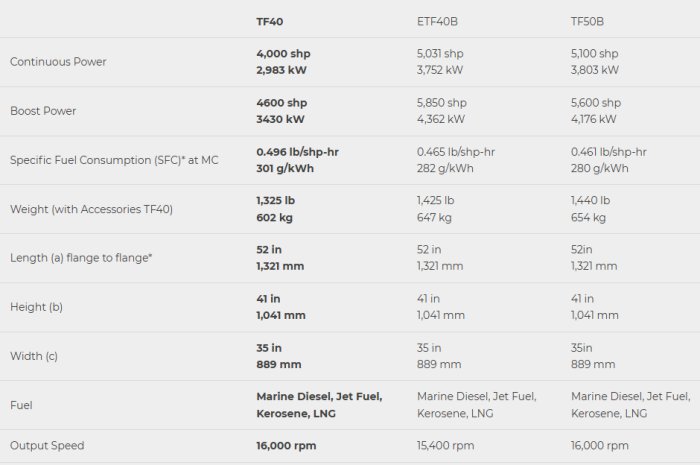Click the Length (a) flange to flange label

[81, 258]
